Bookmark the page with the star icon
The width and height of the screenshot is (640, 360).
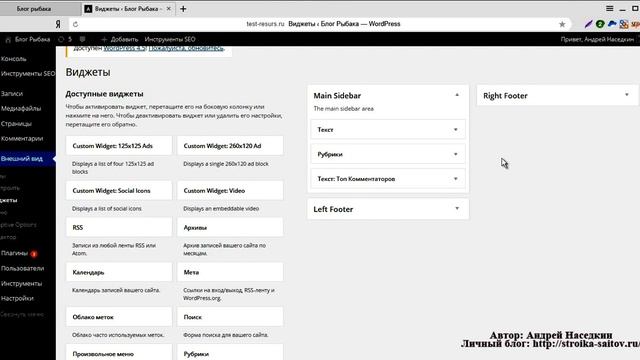pos(562,24)
